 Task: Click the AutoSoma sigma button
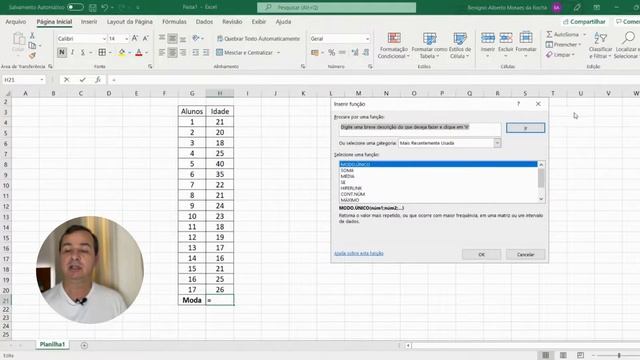click(563, 34)
